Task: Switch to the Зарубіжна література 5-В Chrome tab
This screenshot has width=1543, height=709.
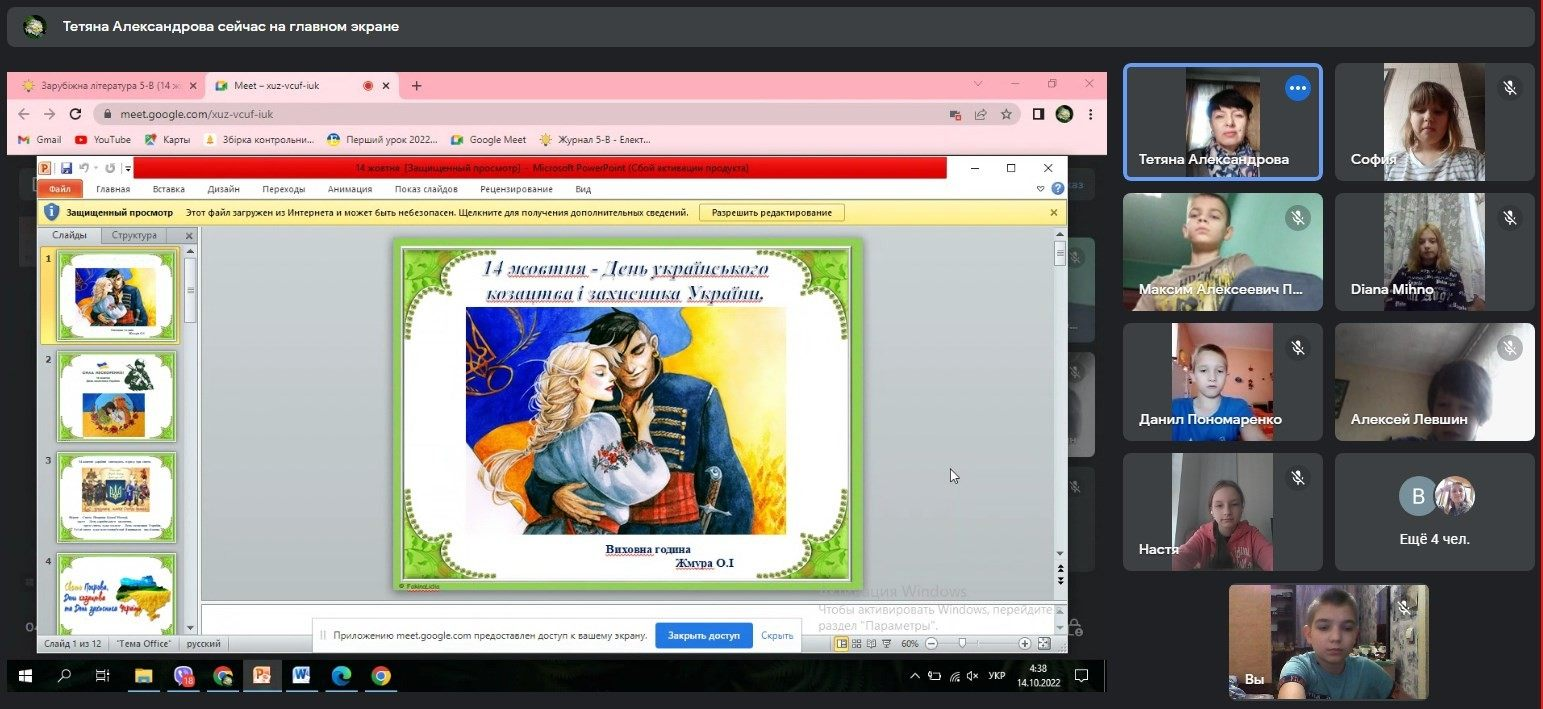Action: (107, 86)
